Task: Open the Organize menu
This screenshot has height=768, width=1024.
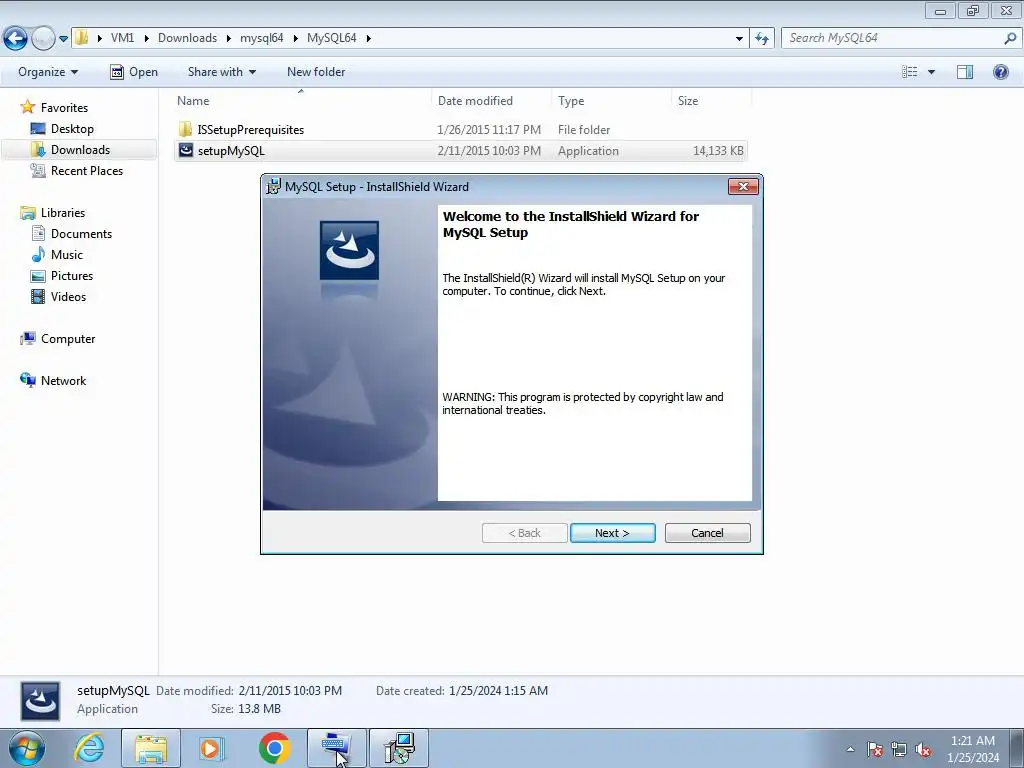Action: point(48,72)
